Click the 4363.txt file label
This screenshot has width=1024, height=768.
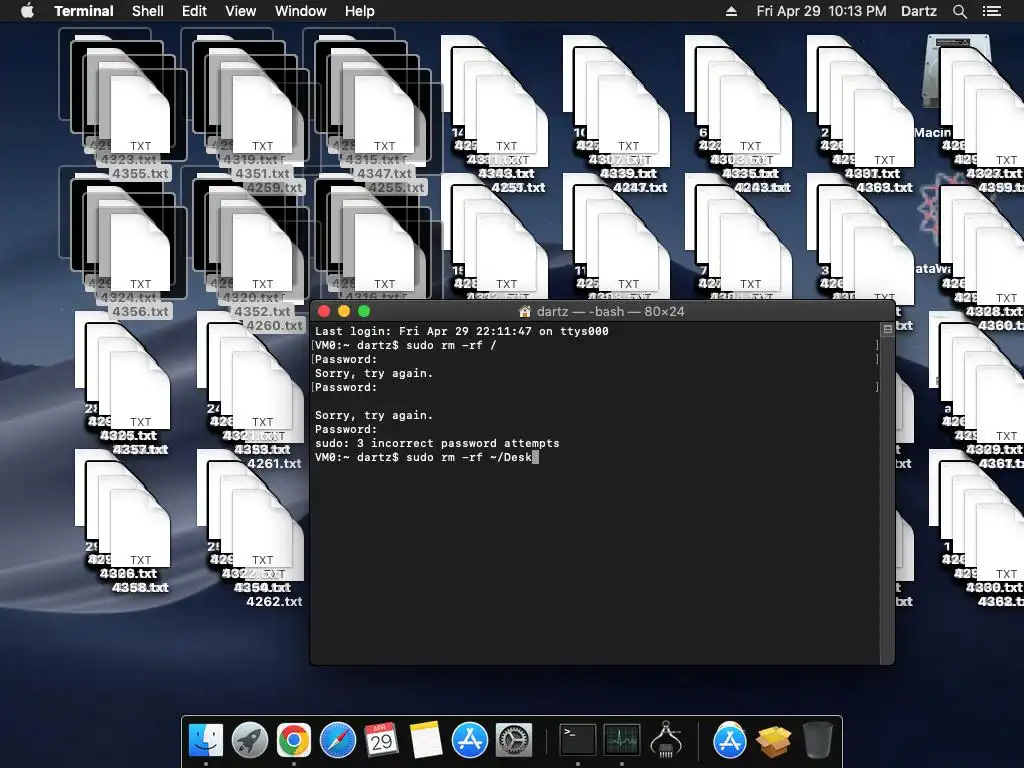[884, 187]
